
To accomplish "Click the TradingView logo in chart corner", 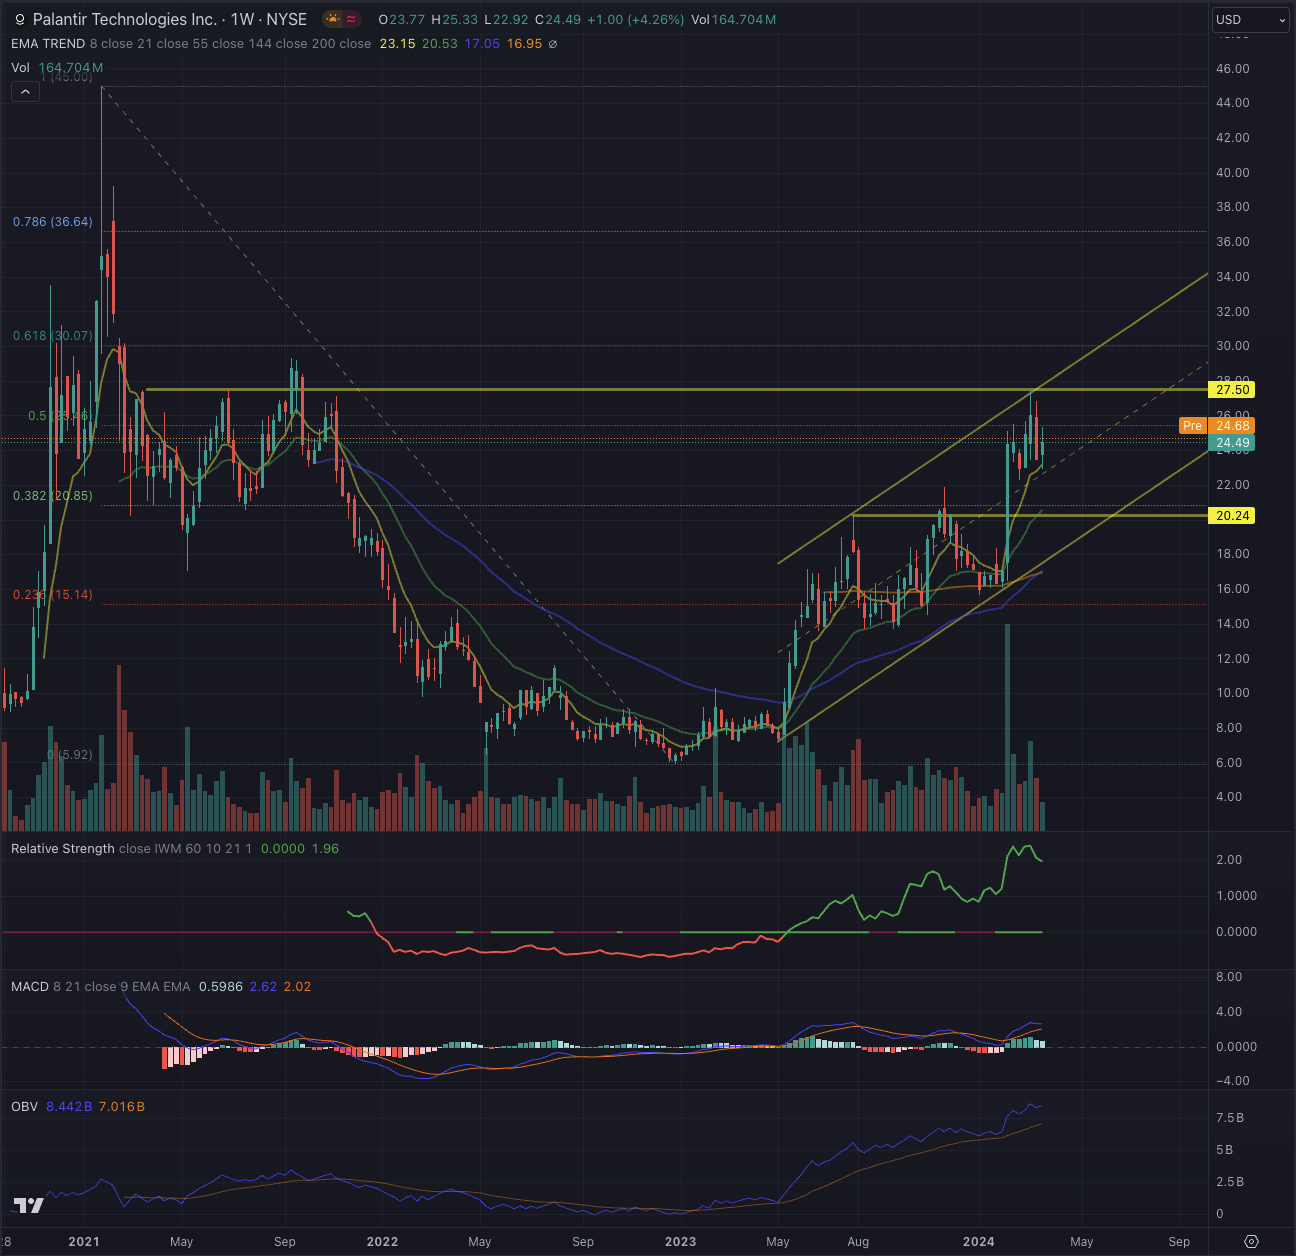I will click(x=29, y=1205).
